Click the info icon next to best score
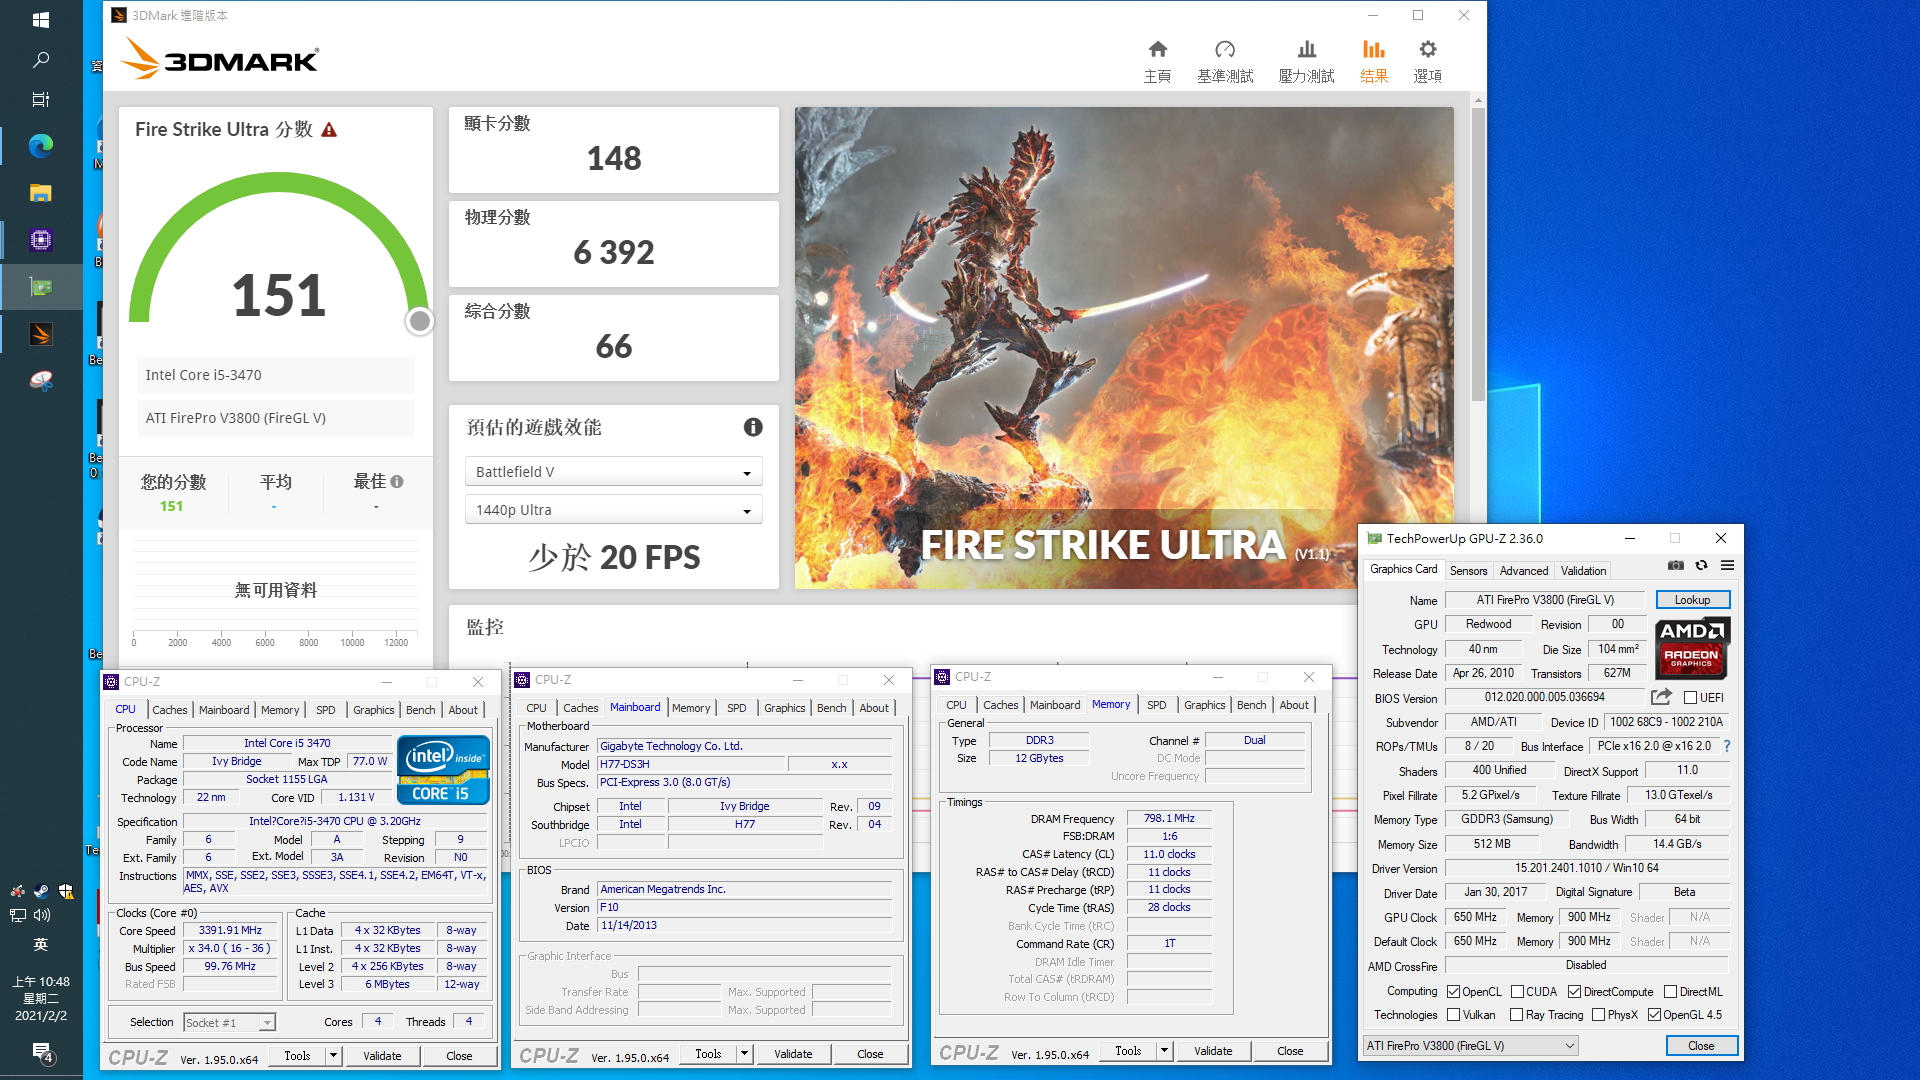The image size is (1920, 1080). [397, 482]
